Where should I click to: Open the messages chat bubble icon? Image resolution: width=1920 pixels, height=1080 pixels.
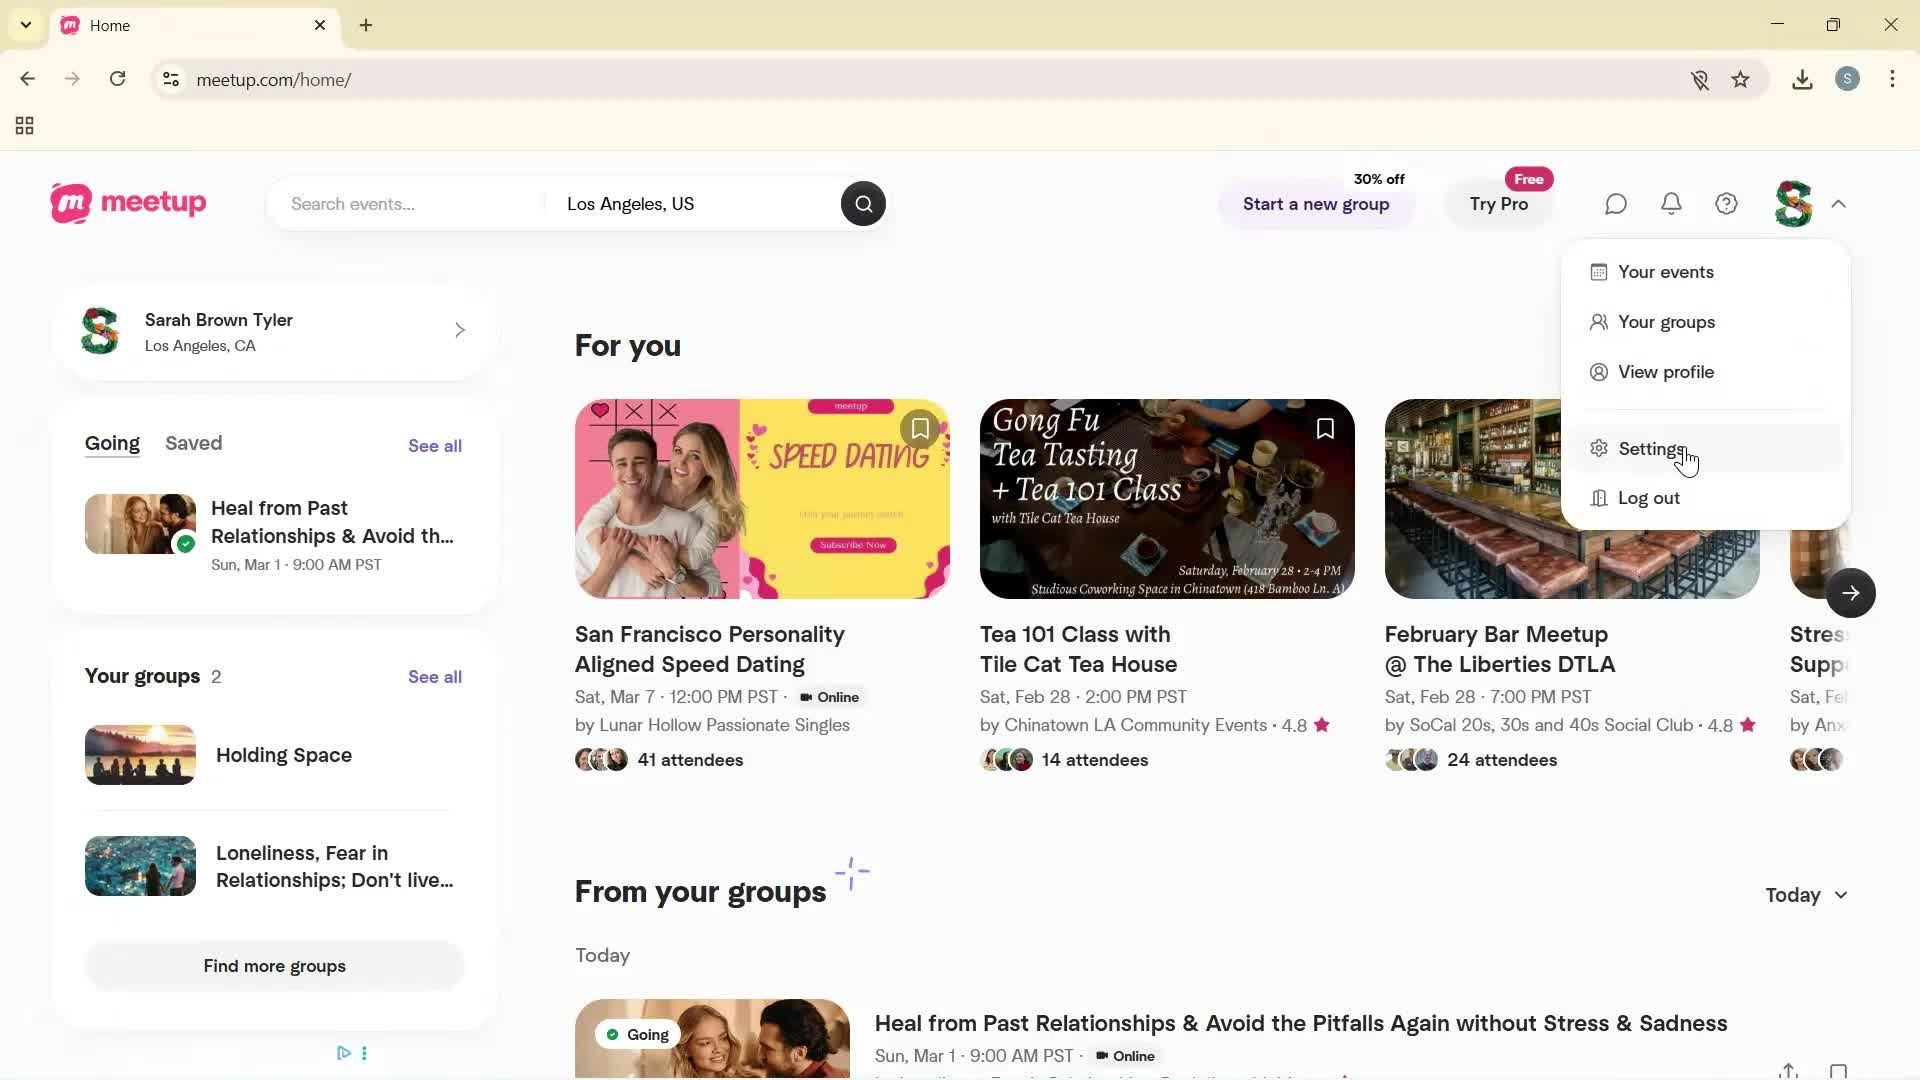1615,203
